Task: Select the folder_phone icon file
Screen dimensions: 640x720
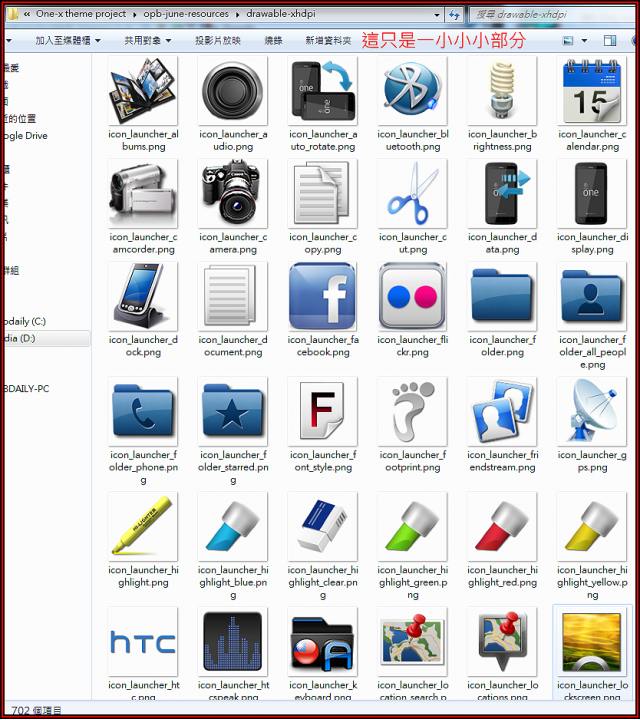Action: [143, 411]
